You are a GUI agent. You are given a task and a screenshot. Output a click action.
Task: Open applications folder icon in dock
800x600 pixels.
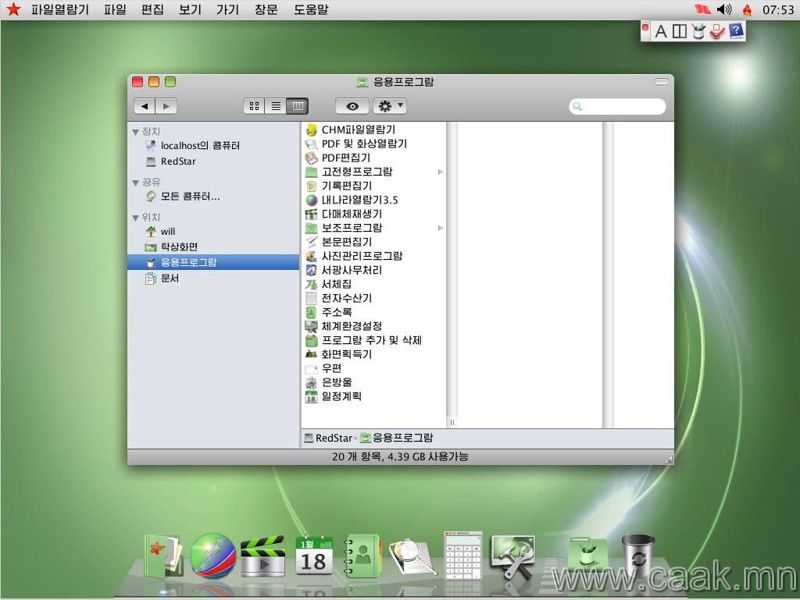point(588,557)
